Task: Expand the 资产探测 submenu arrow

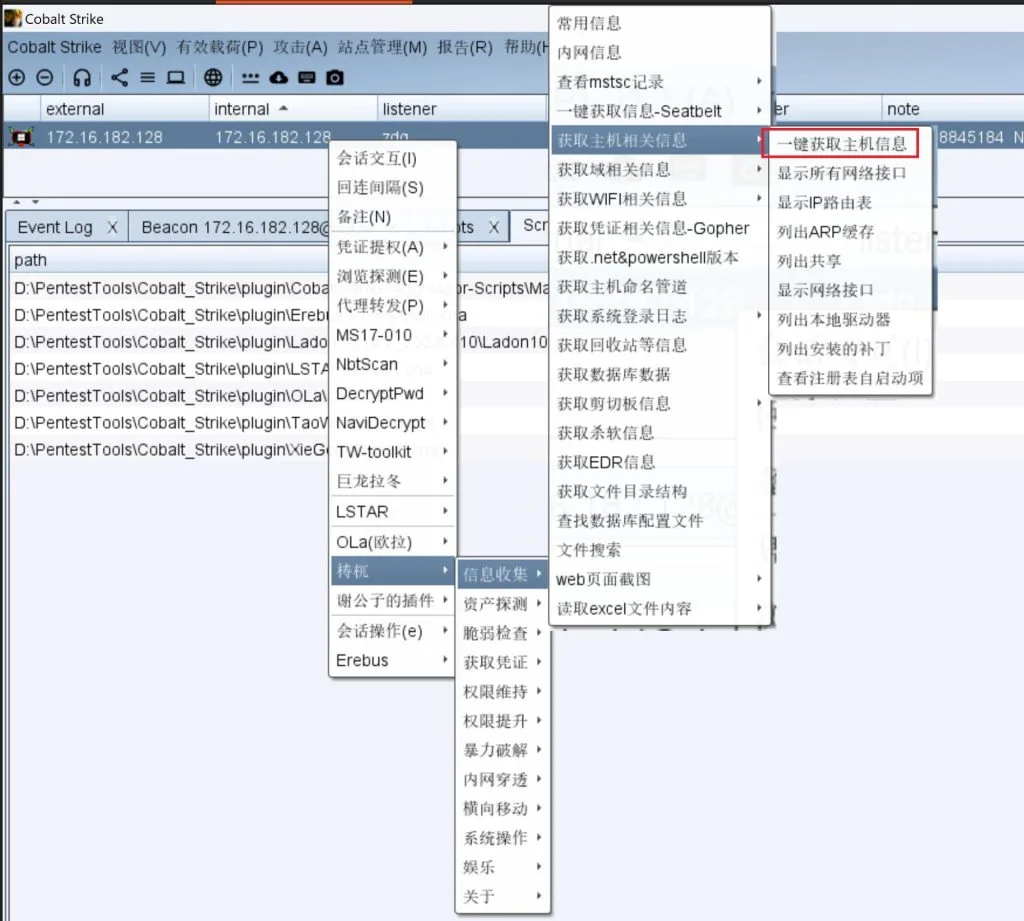Action: [539, 603]
